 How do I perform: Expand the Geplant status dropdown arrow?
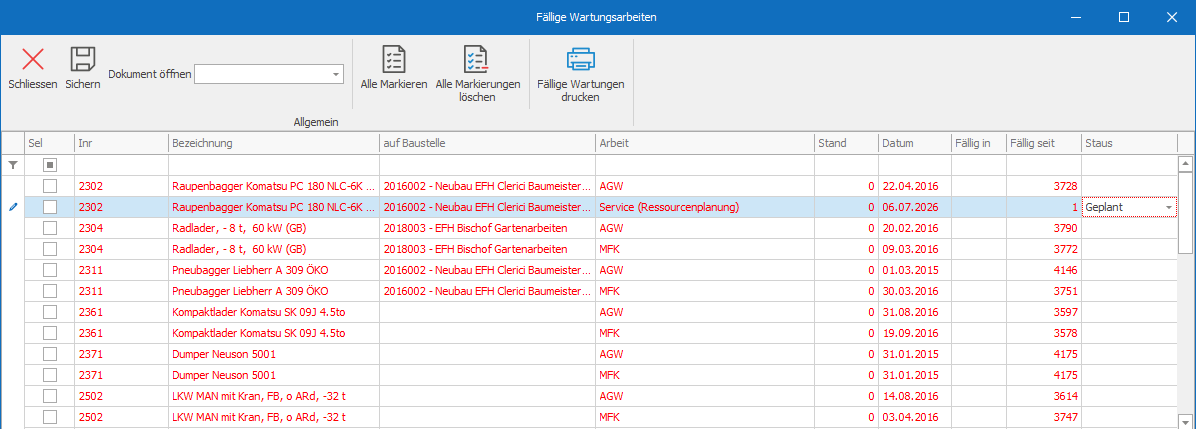tap(1169, 208)
